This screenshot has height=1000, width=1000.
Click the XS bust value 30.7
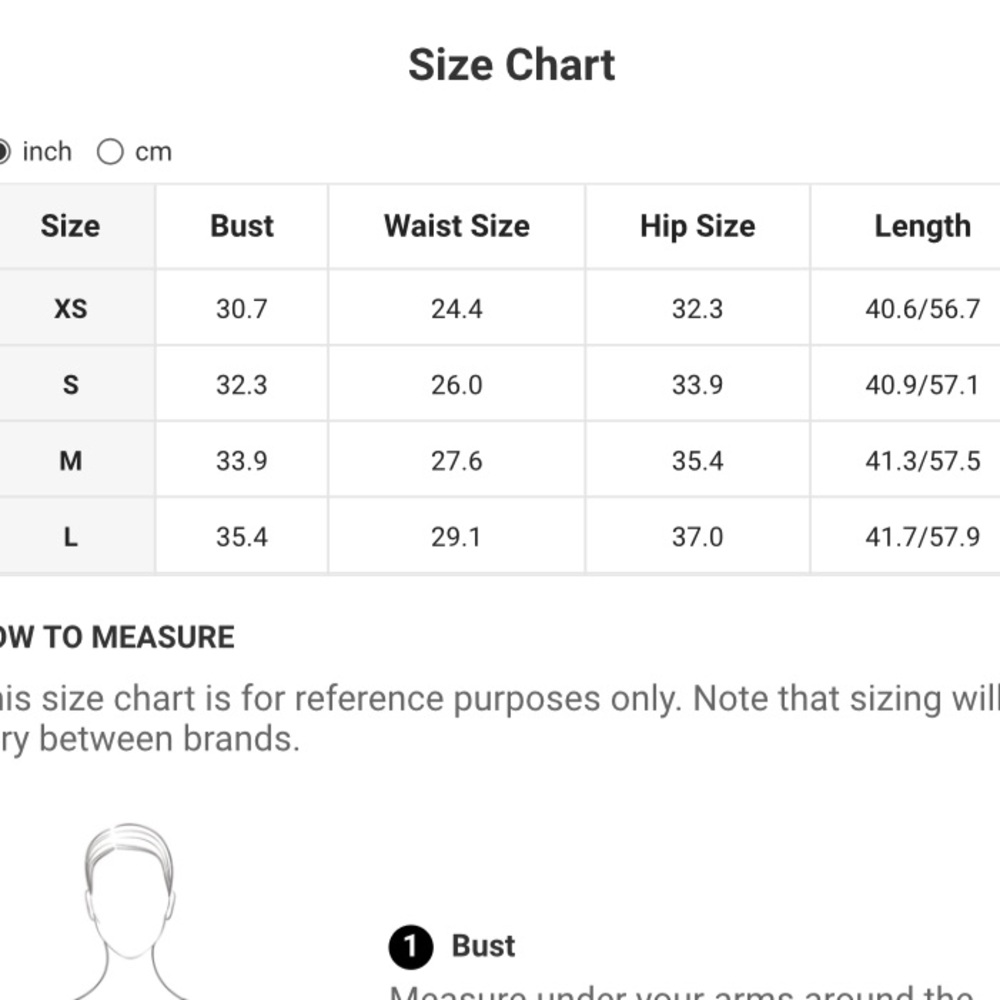point(242,309)
